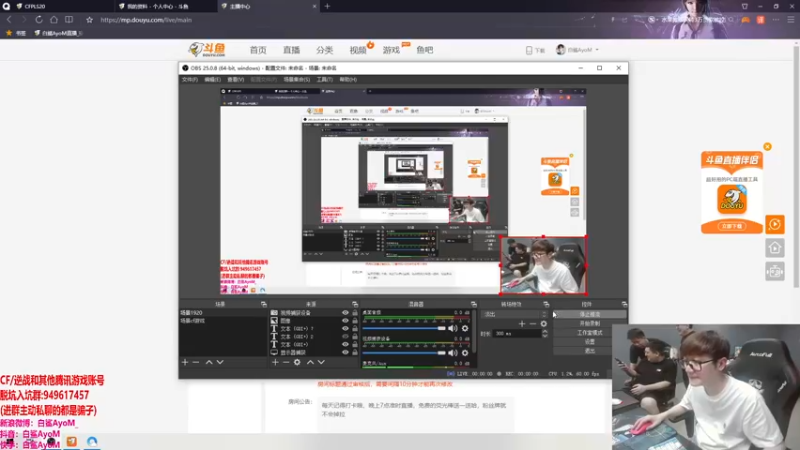This screenshot has height=450, width=800.
Task: Reload the browser page
Action: click(39, 19)
